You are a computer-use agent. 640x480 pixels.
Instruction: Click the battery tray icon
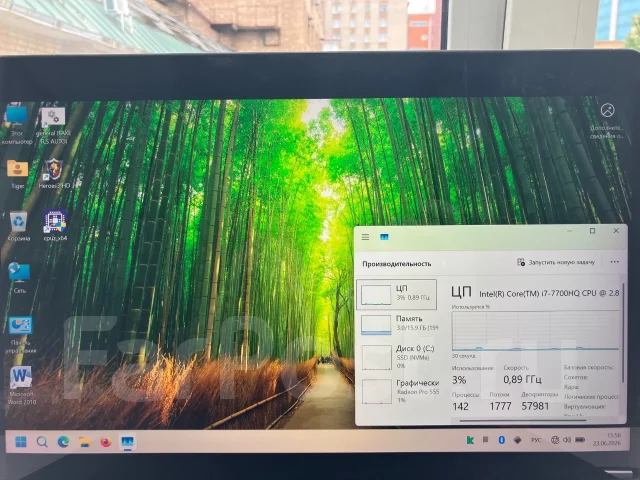click(580, 440)
